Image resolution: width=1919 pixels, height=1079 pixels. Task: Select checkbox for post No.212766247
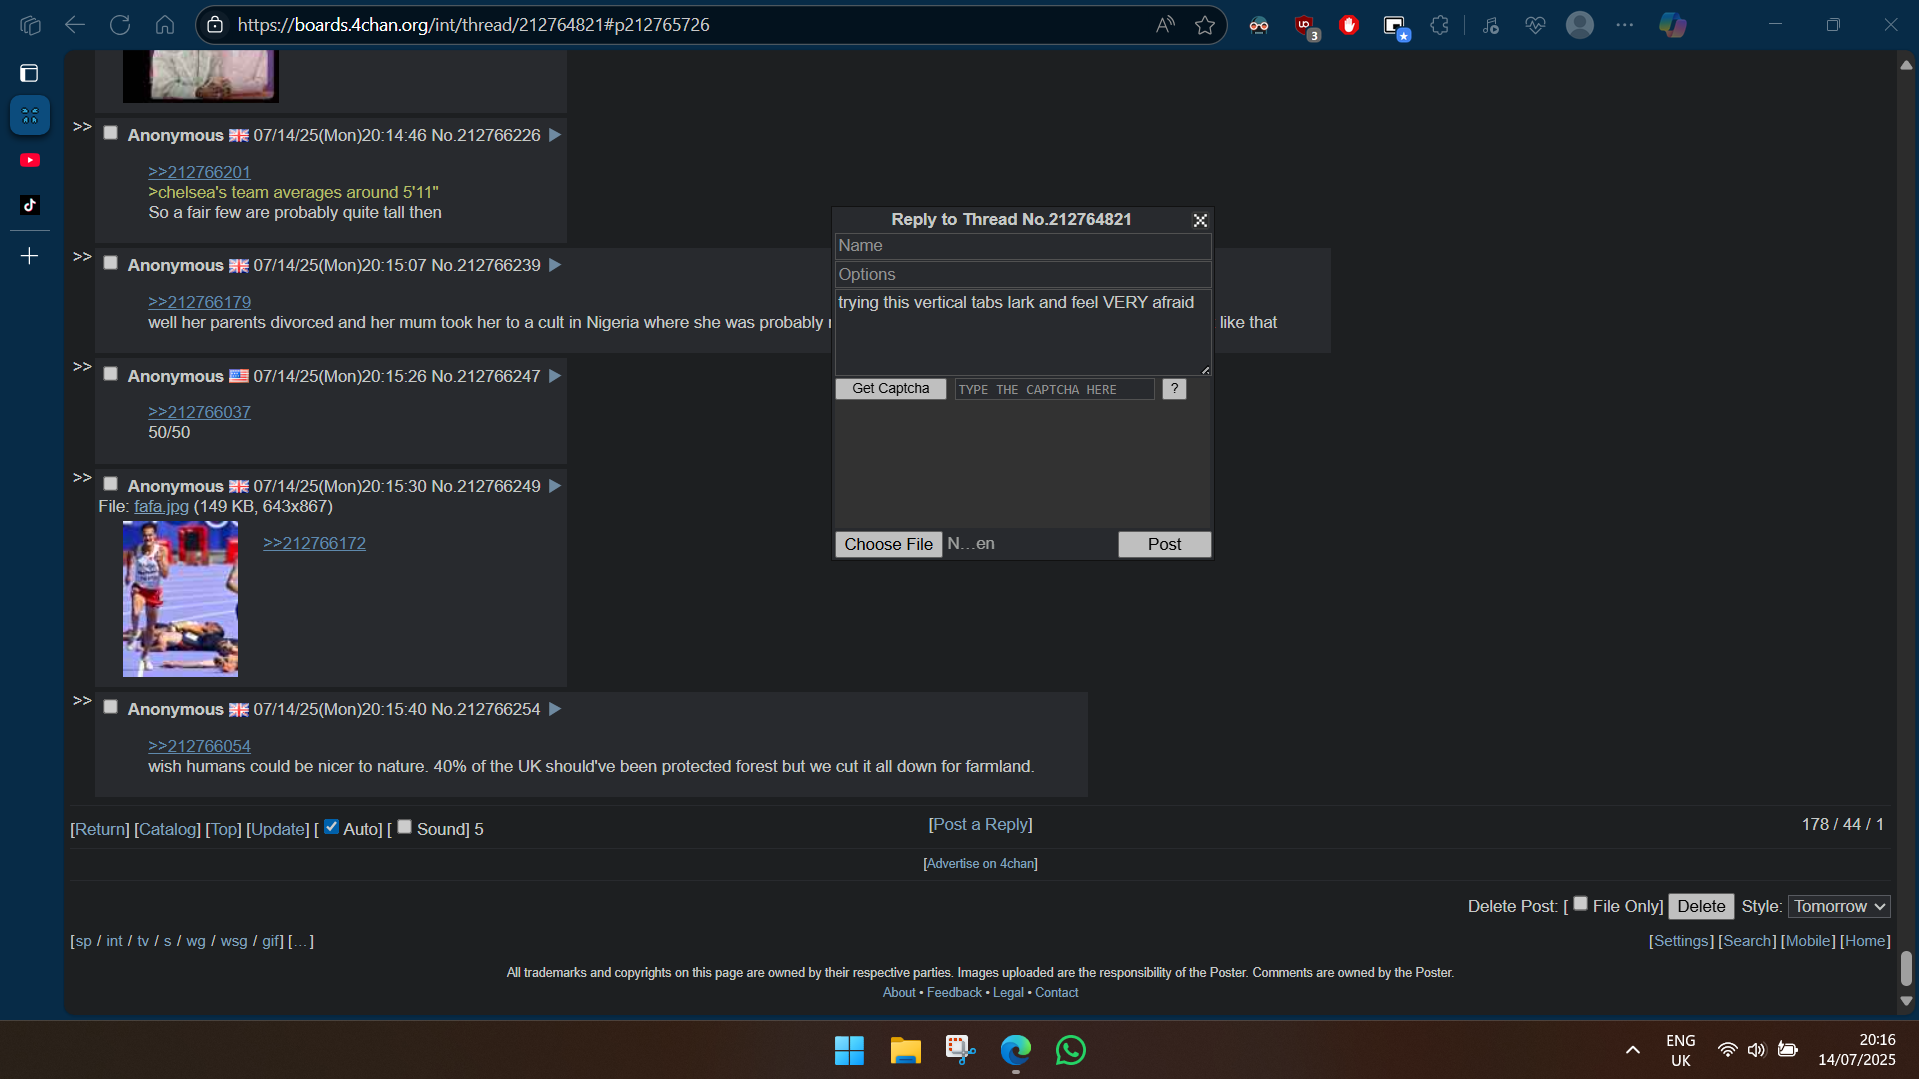[x=111, y=374]
